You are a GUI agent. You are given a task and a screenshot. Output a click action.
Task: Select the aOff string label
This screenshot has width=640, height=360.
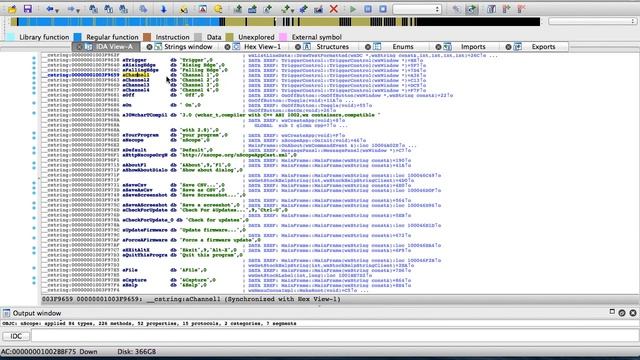click(129, 95)
